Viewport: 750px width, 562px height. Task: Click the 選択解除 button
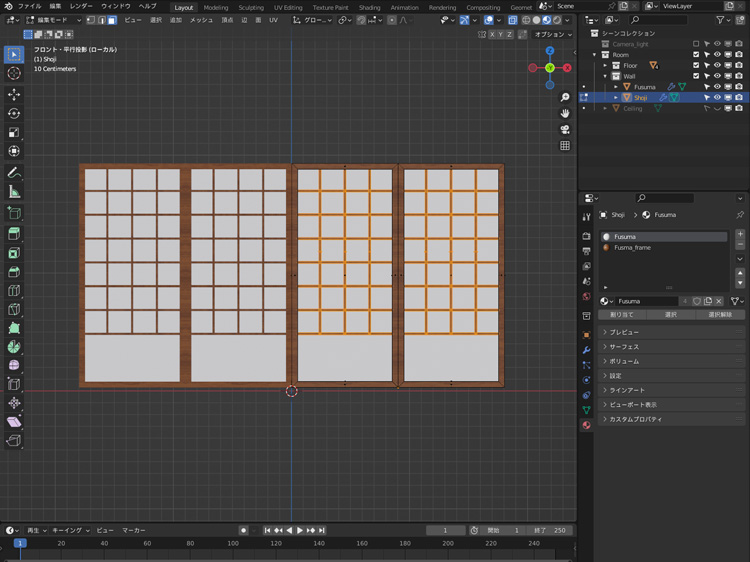click(720, 314)
